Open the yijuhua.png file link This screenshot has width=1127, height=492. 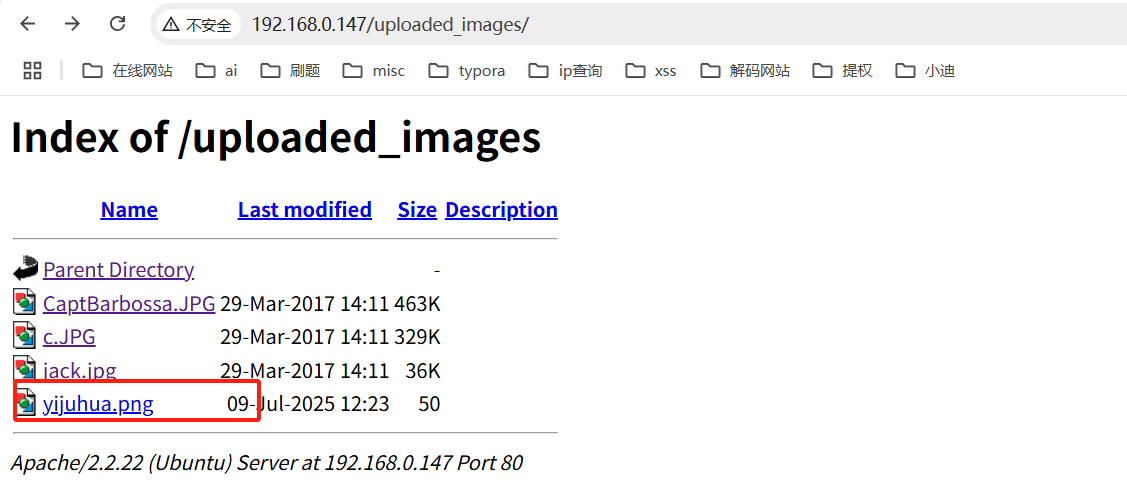[x=98, y=404]
